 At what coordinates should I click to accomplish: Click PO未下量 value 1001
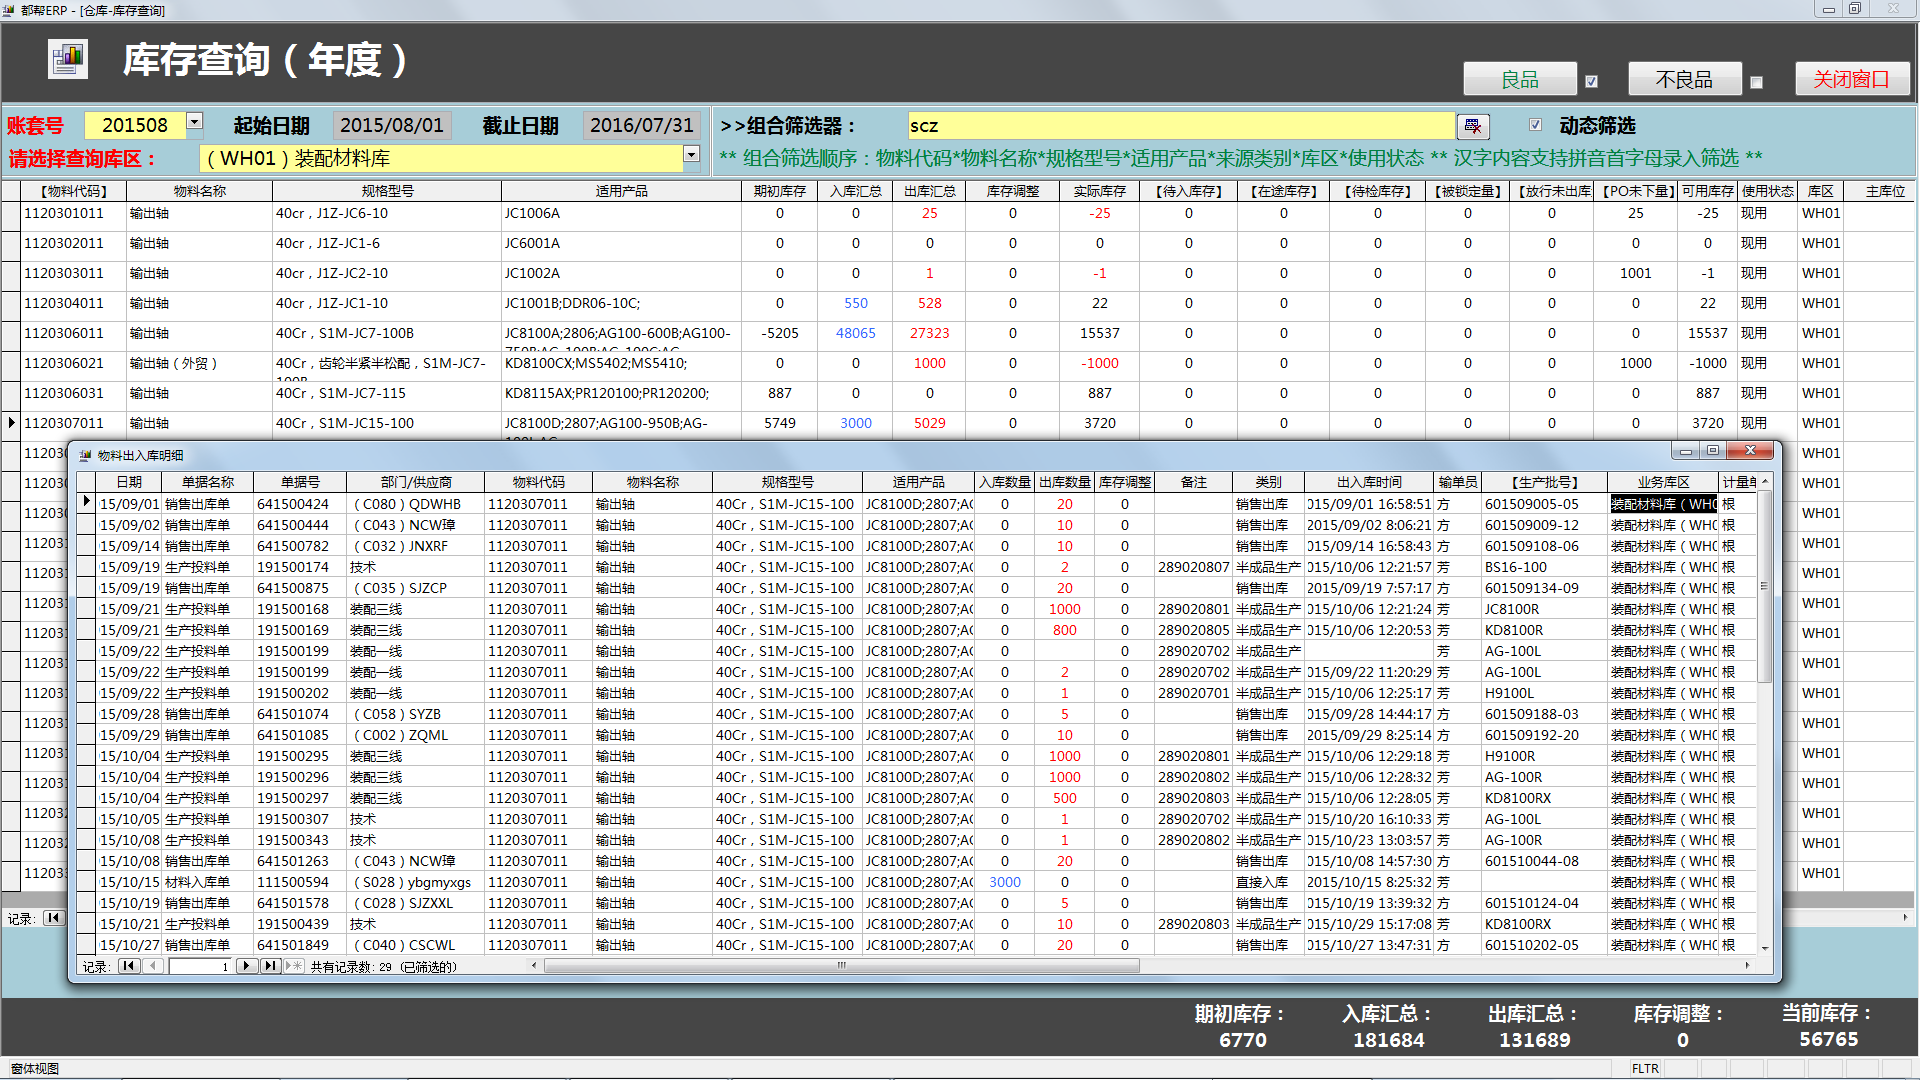tap(1636, 273)
